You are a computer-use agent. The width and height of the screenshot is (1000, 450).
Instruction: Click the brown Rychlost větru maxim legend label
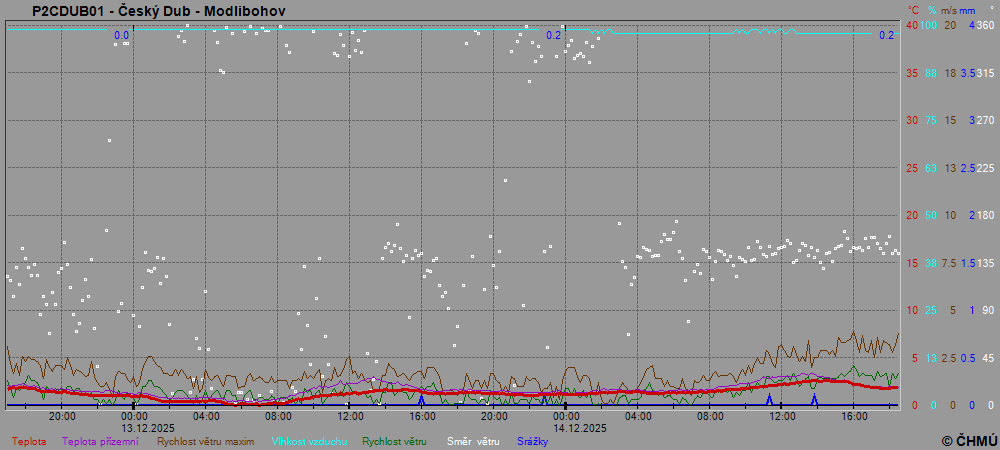coord(205,441)
